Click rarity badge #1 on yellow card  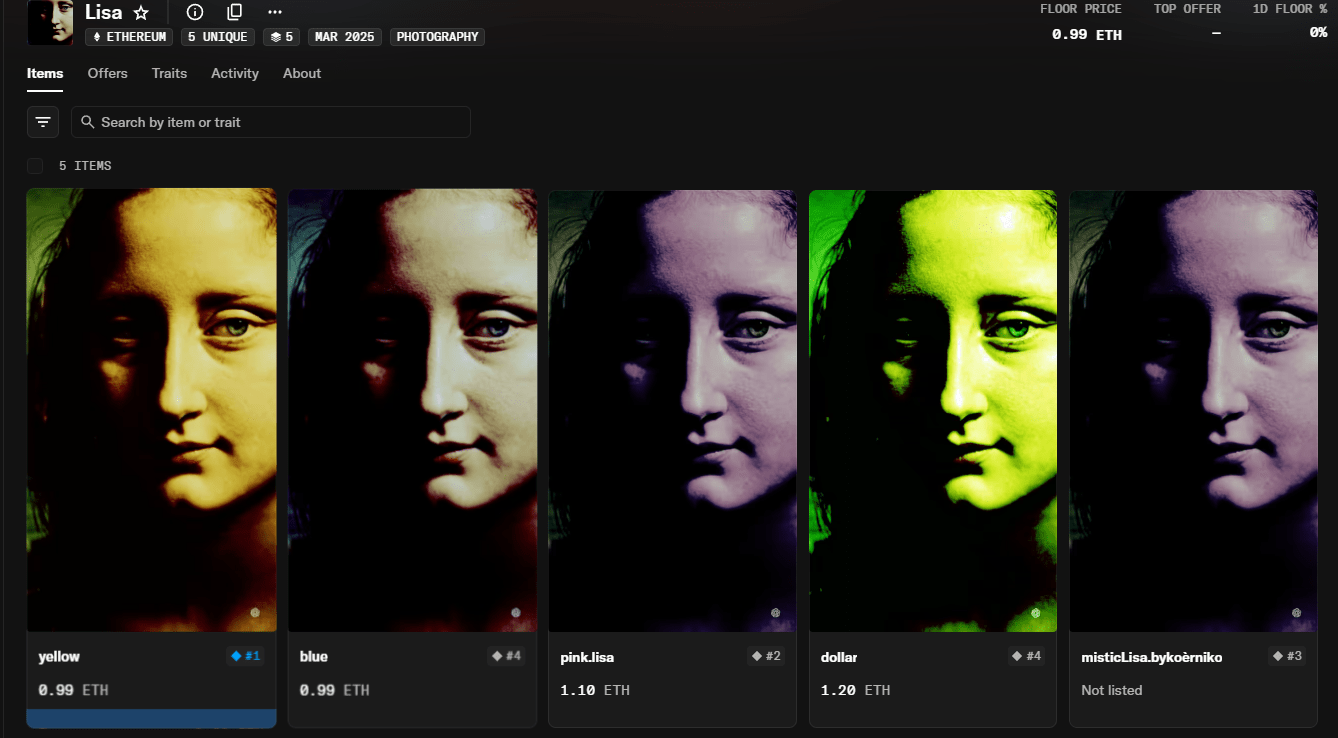246,656
